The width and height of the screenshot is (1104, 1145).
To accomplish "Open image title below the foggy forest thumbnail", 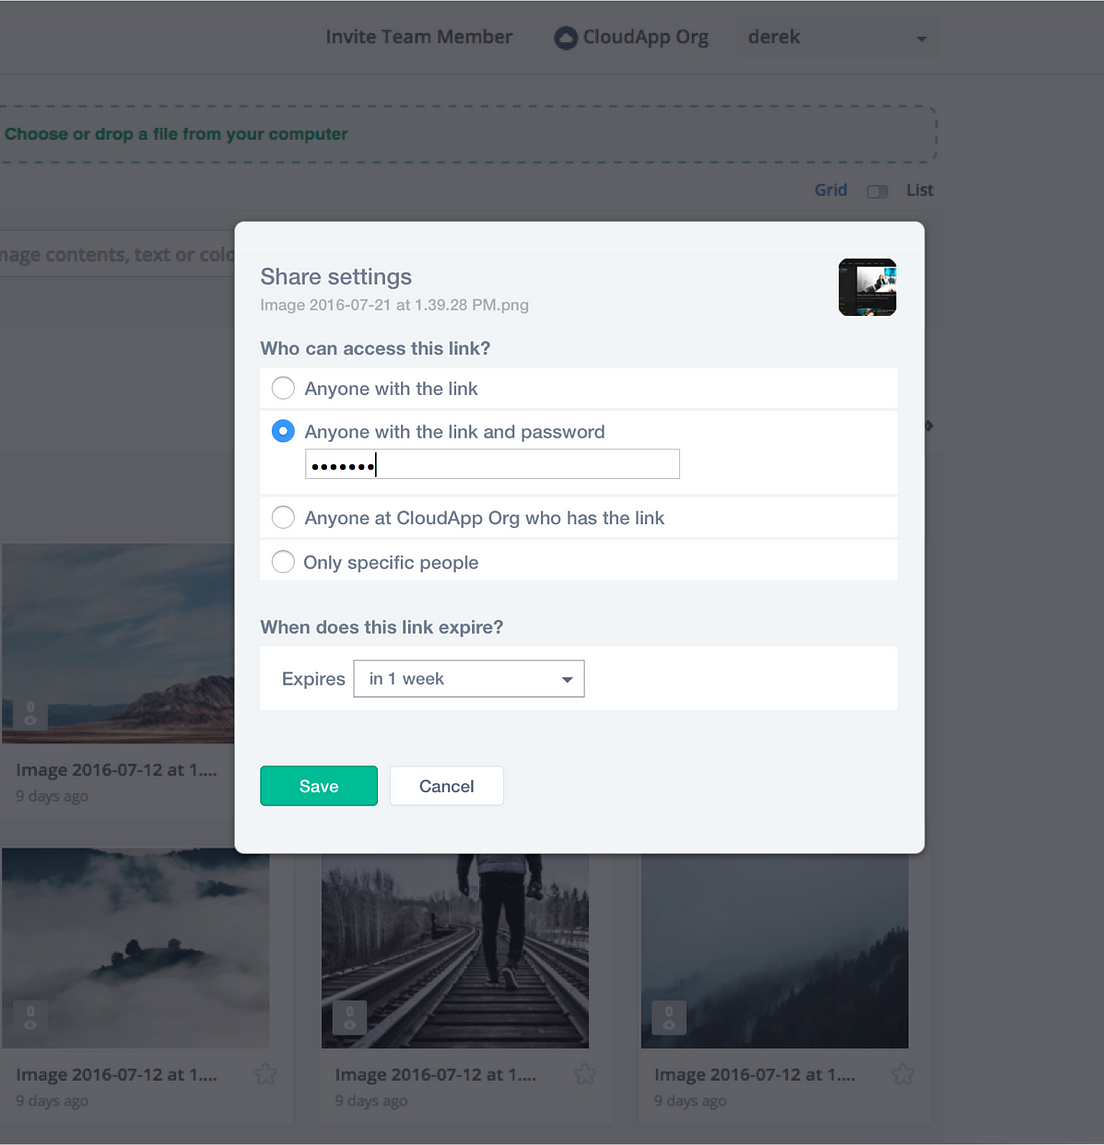I will click(x=754, y=1074).
